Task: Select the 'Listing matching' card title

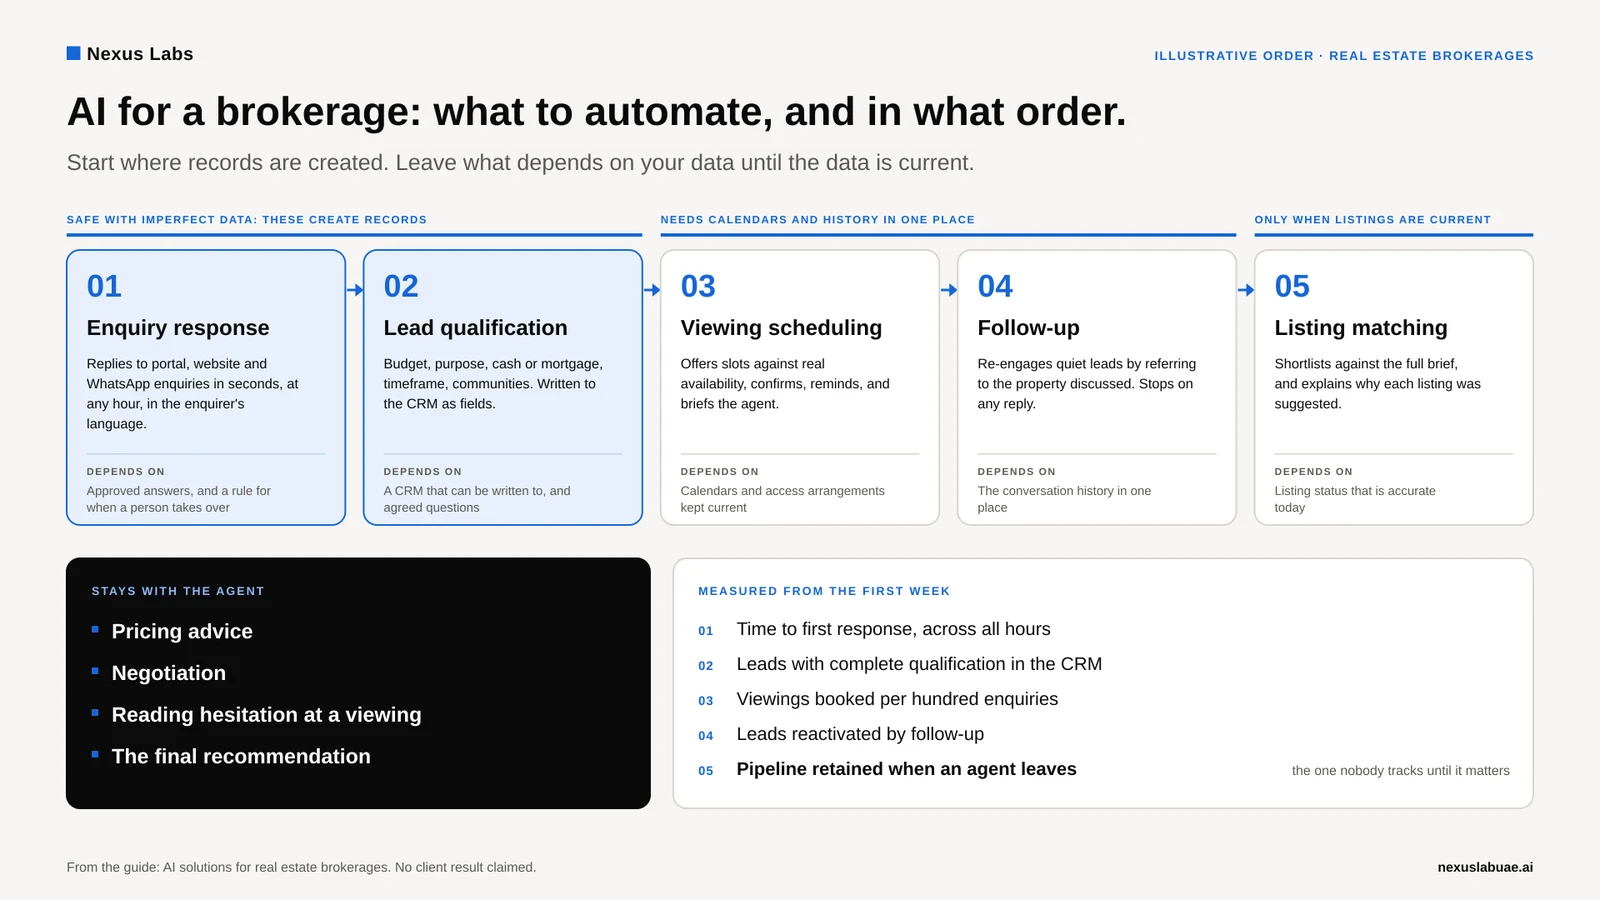Action: pos(1360,328)
